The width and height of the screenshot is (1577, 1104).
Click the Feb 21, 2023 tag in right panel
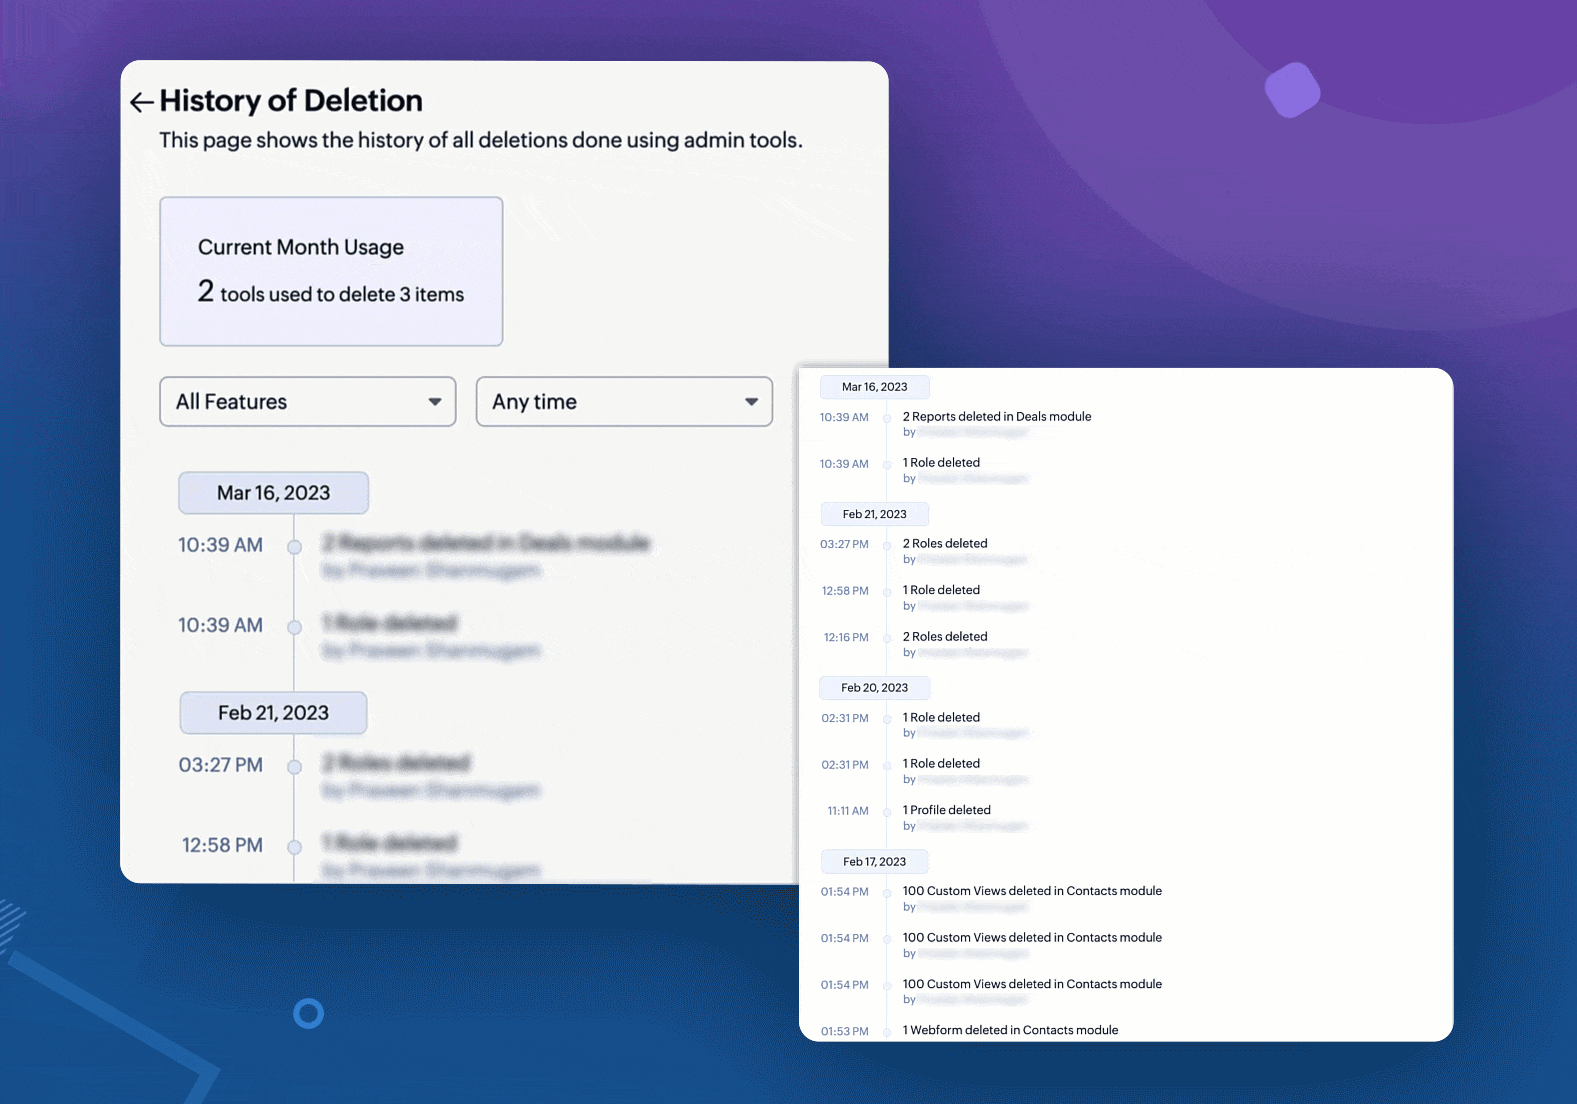pyautogui.click(x=875, y=514)
